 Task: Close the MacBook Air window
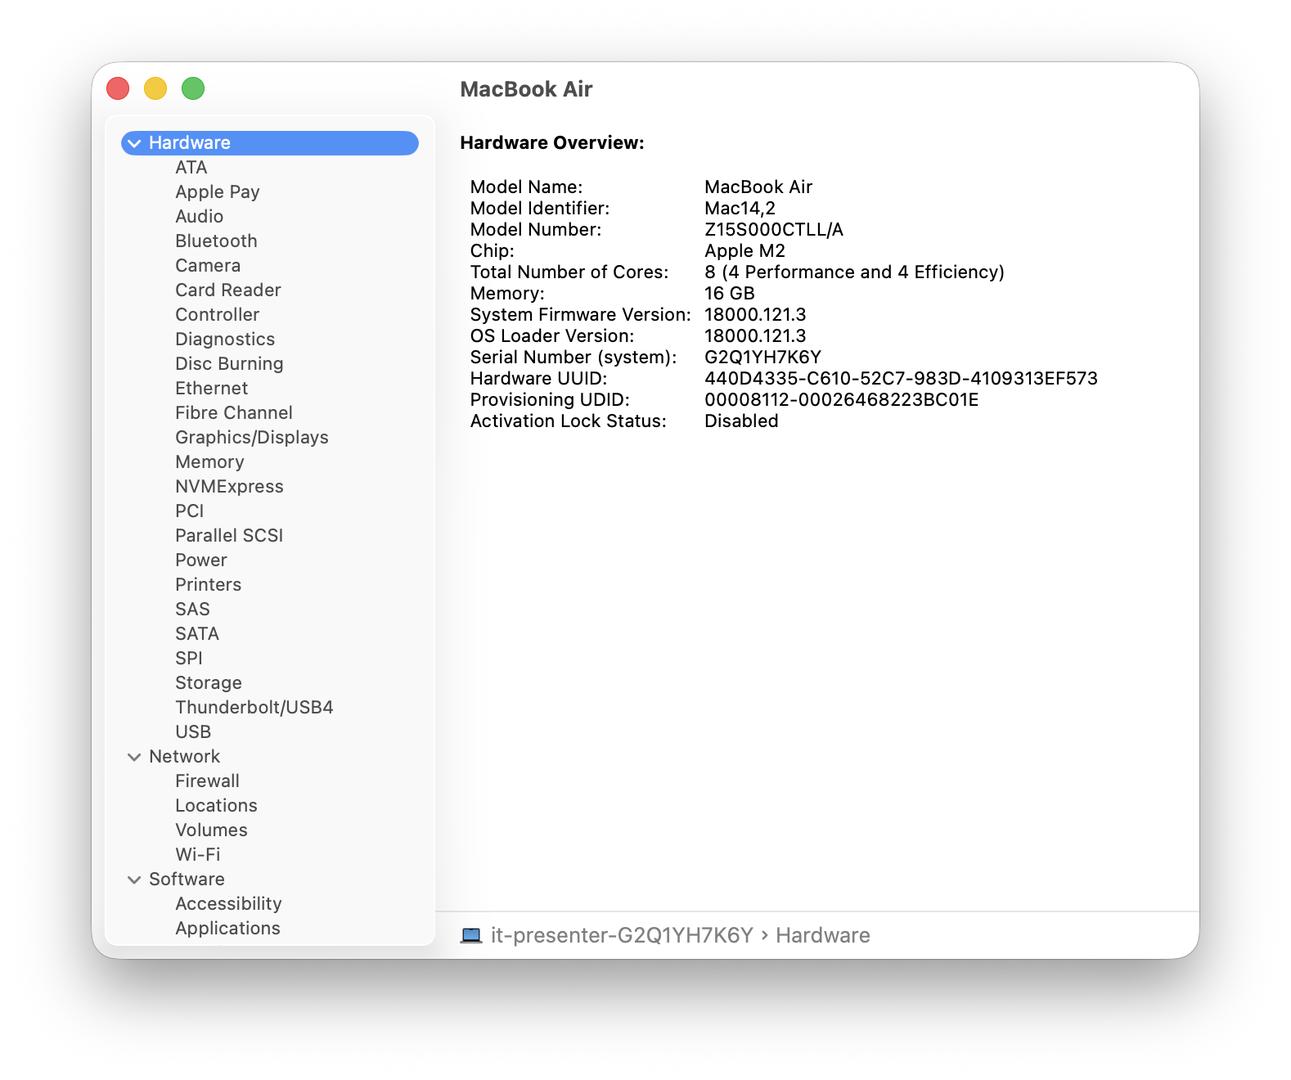click(x=118, y=89)
